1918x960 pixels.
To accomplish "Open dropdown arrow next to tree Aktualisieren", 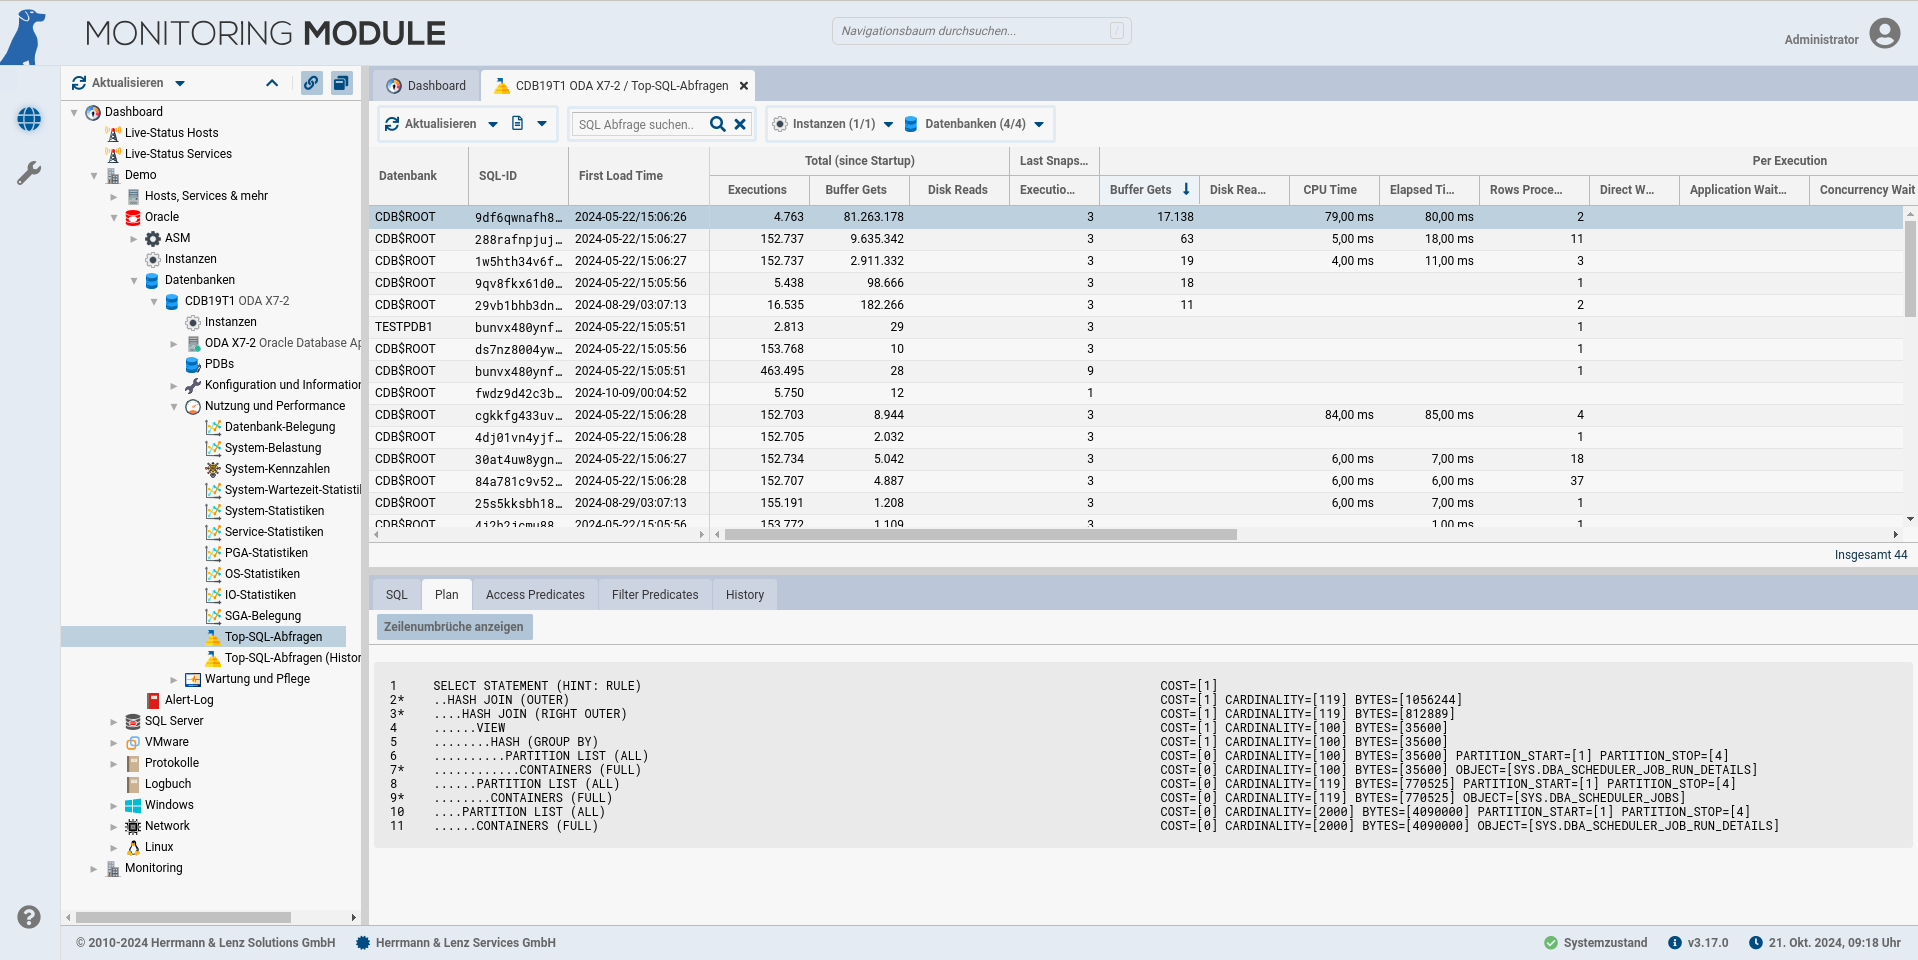I will [x=180, y=83].
